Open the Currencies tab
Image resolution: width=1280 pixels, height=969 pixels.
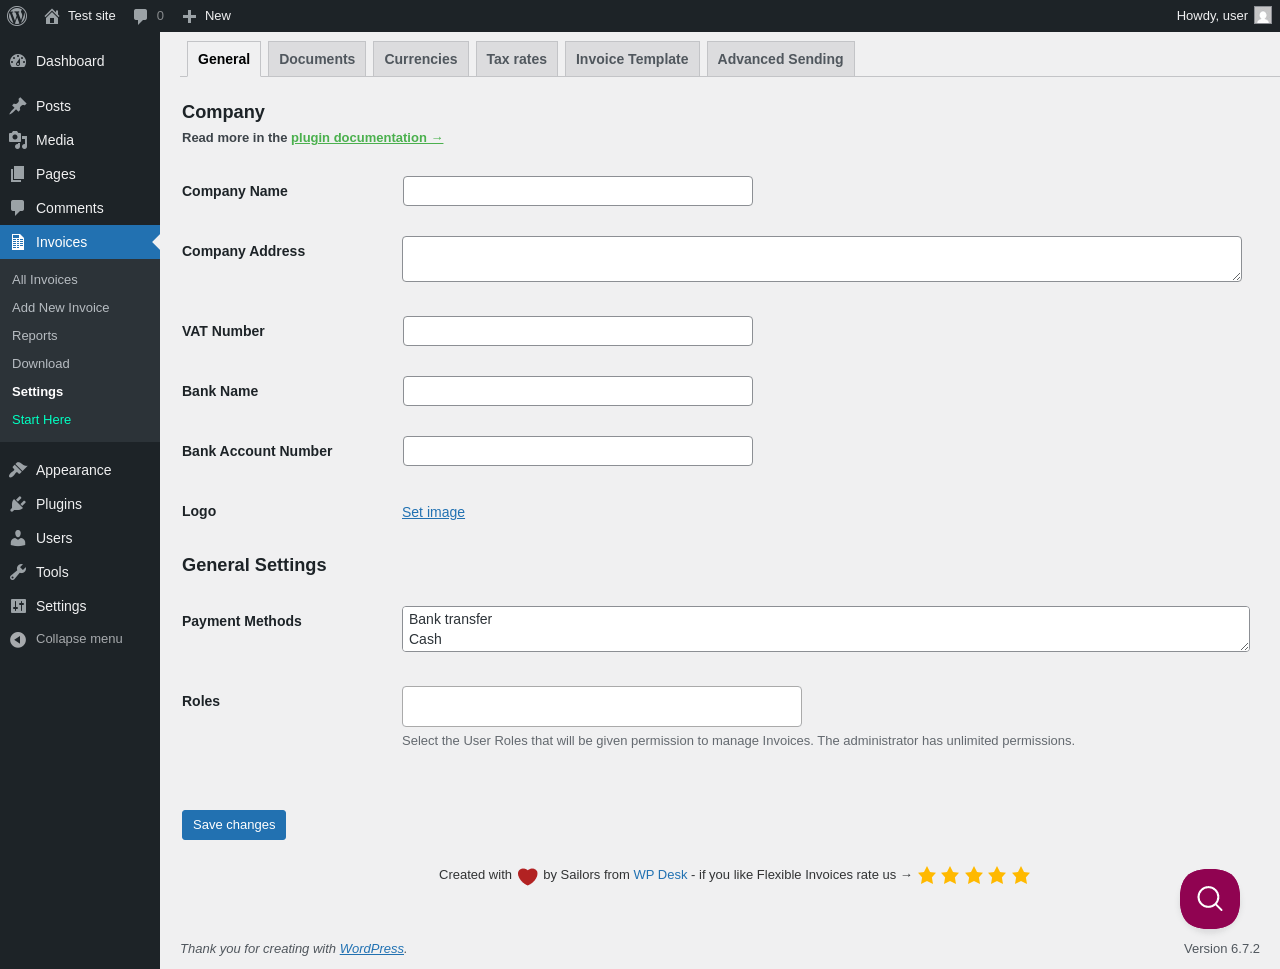pyautogui.click(x=421, y=59)
